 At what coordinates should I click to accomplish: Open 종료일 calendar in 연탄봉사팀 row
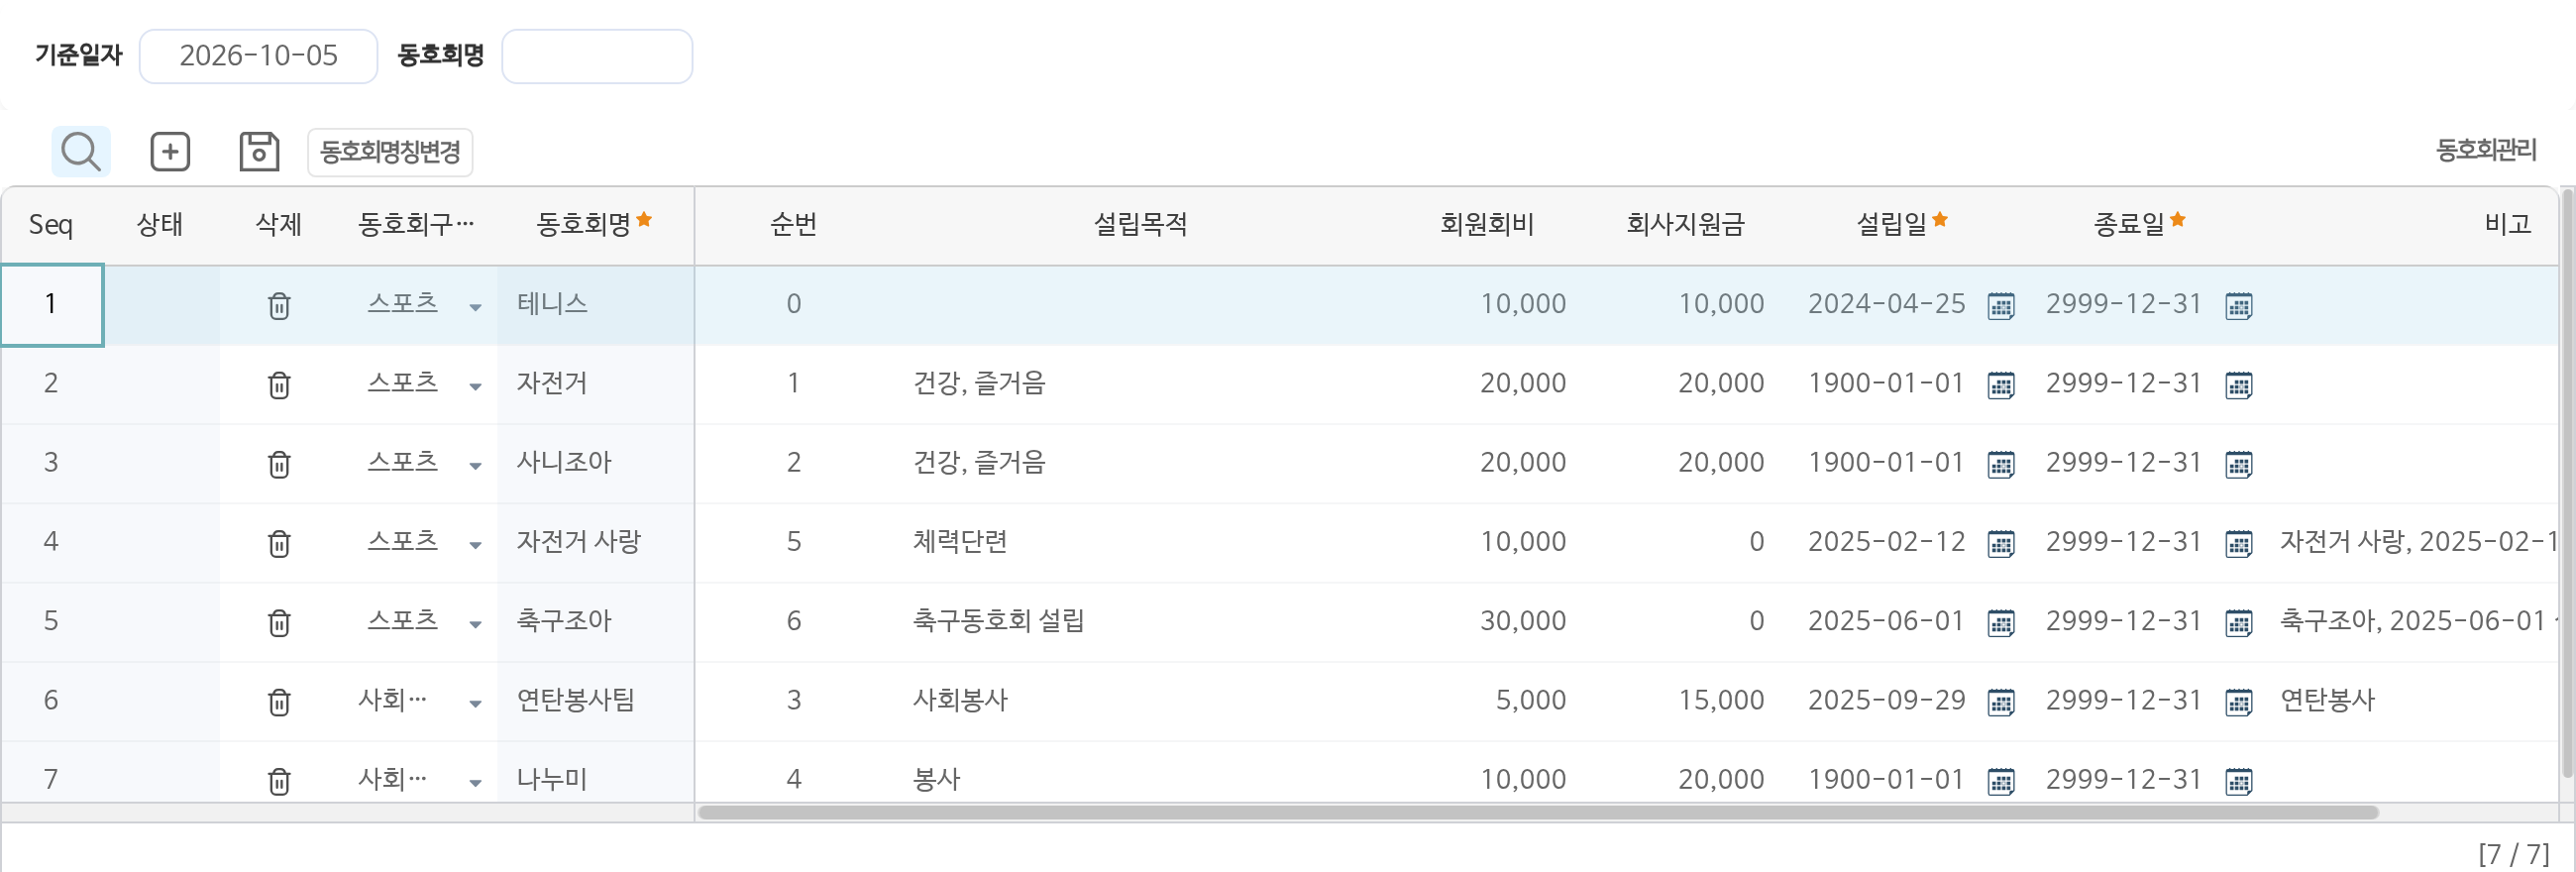[2239, 701]
